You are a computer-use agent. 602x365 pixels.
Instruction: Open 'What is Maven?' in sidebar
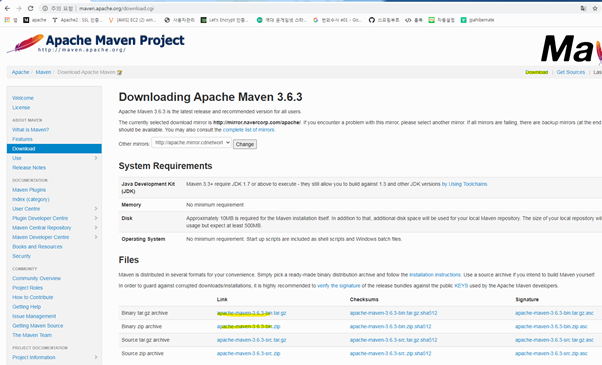click(x=30, y=130)
